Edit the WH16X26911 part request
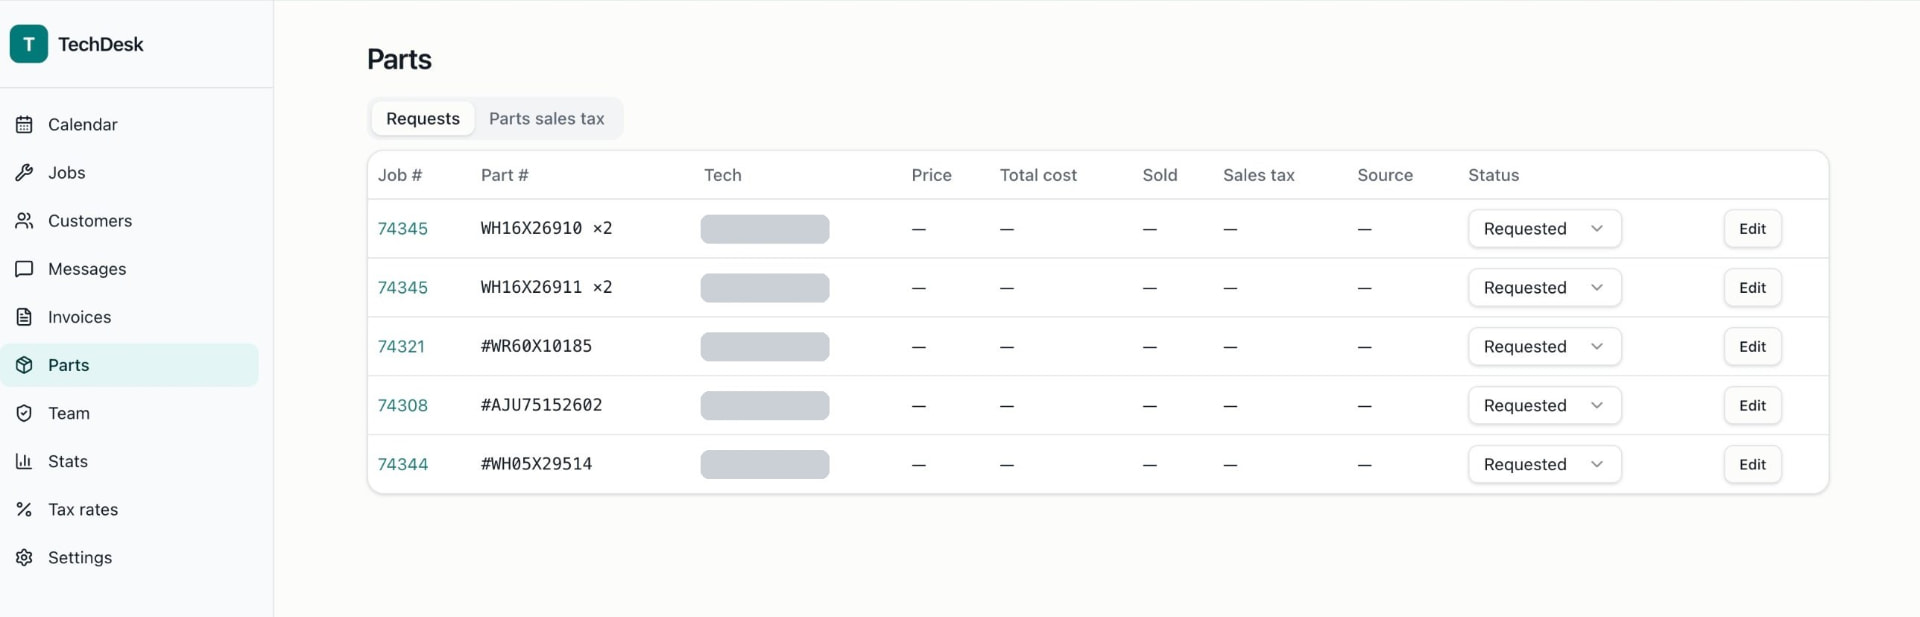Screen dimensions: 1920x617 1752,288
